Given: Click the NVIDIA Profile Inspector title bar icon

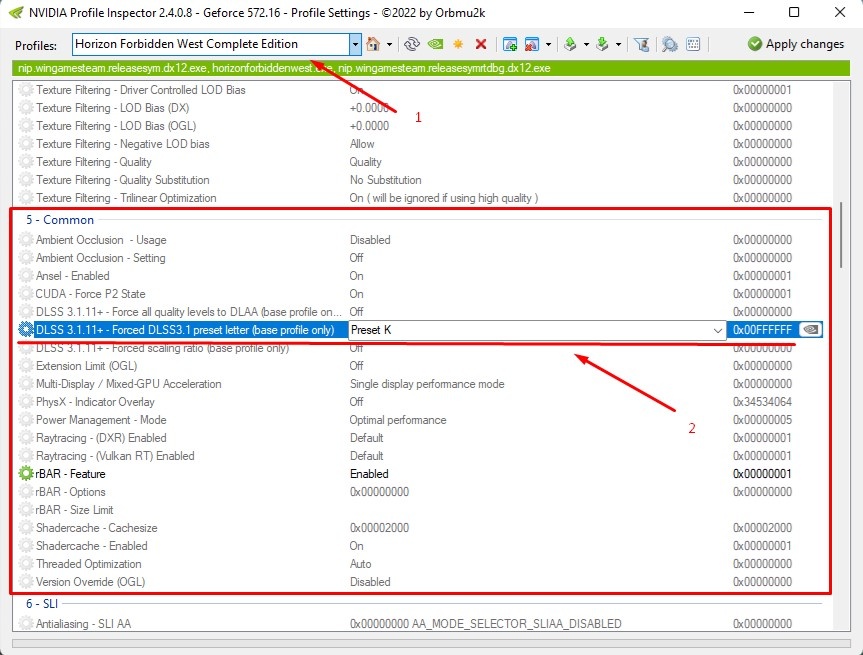Looking at the screenshot, I should click(x=17, y=12).
